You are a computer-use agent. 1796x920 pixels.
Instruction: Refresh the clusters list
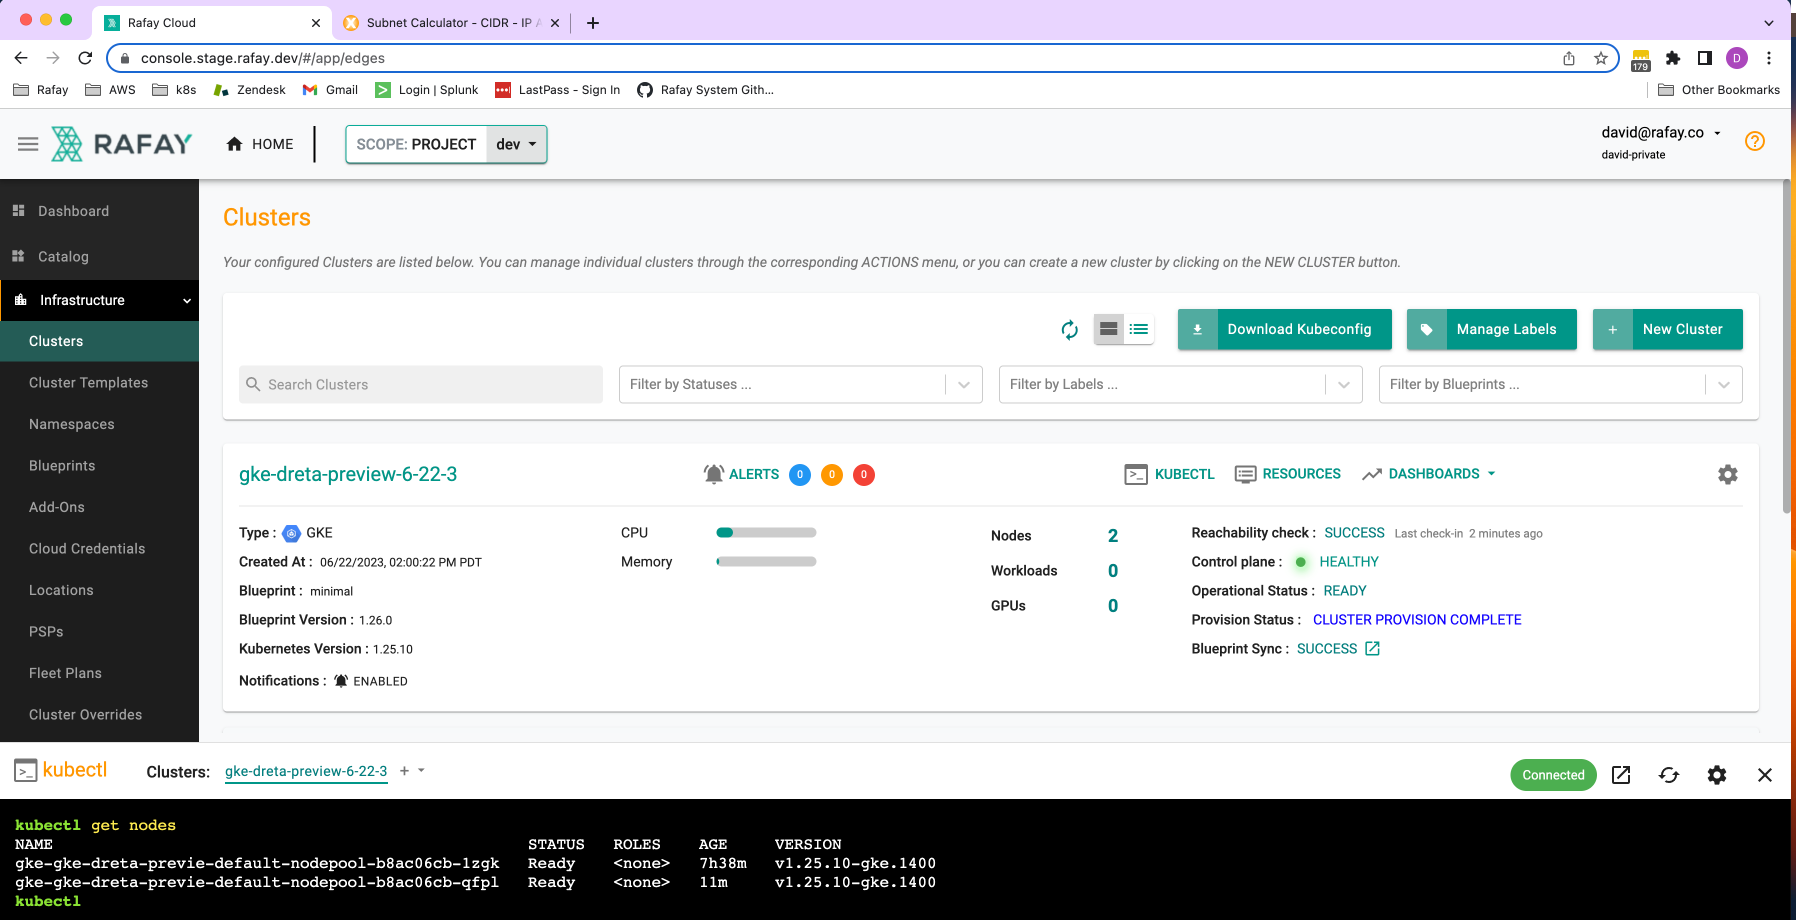point(1069,329)
